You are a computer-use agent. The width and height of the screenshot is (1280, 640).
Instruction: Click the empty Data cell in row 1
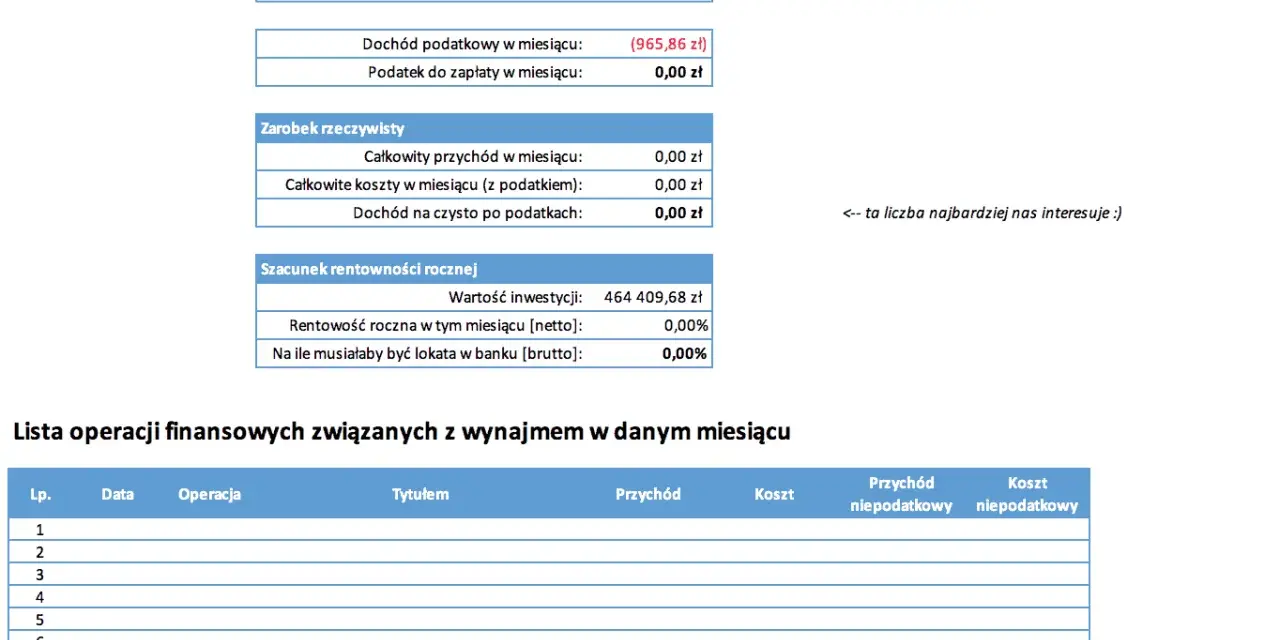click(118, 530)
